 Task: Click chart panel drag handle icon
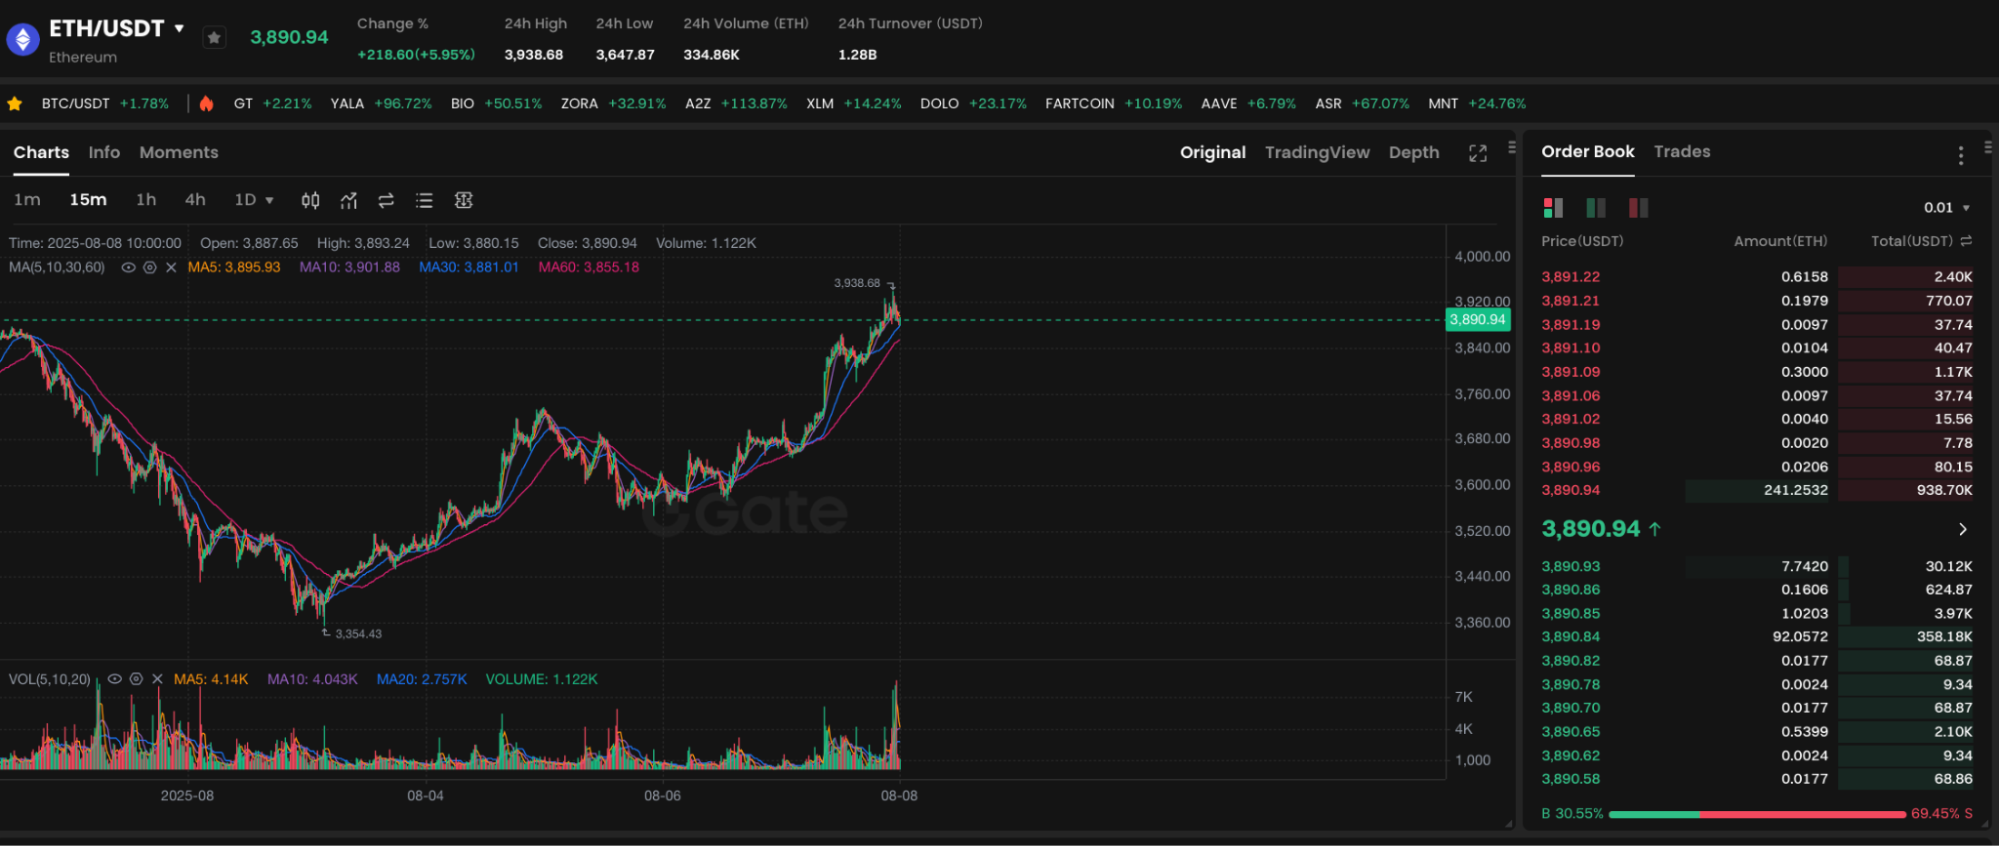tap(1512, 147)
